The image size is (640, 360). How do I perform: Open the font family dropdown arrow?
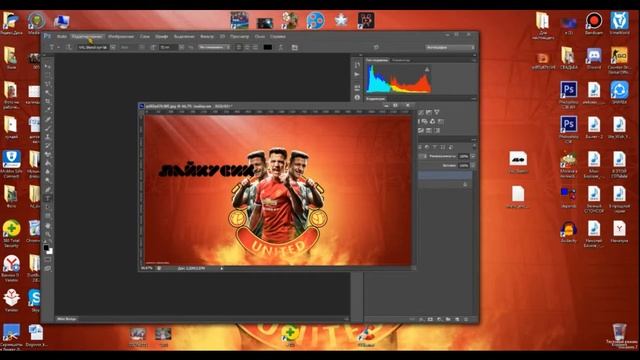tap(113, 47)
